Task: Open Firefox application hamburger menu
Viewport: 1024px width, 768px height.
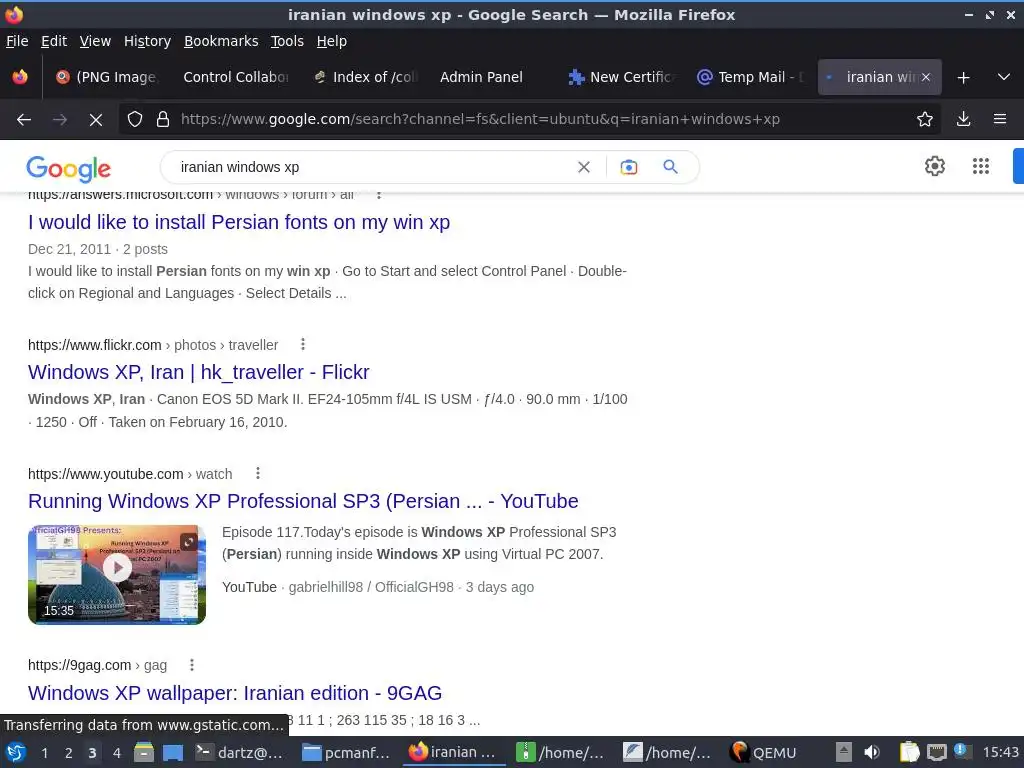Action: (x=1000, y=119)
